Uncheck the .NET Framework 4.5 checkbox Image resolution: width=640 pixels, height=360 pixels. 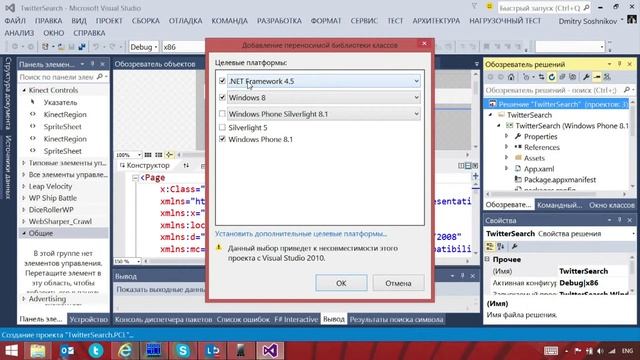point(222,81)
